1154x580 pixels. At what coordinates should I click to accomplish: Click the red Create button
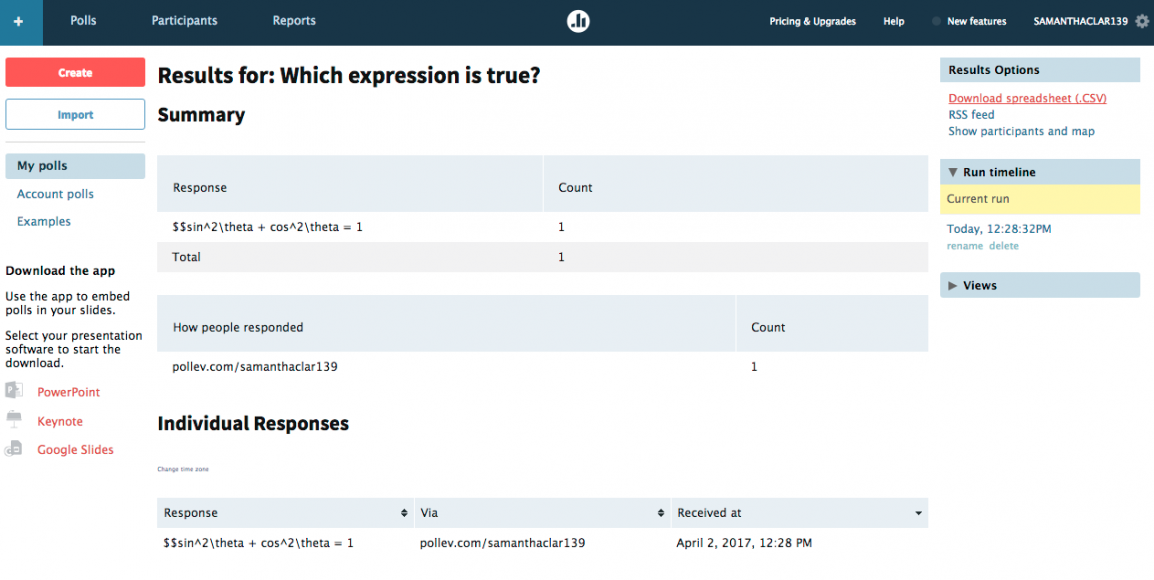[x=75, y=72]
